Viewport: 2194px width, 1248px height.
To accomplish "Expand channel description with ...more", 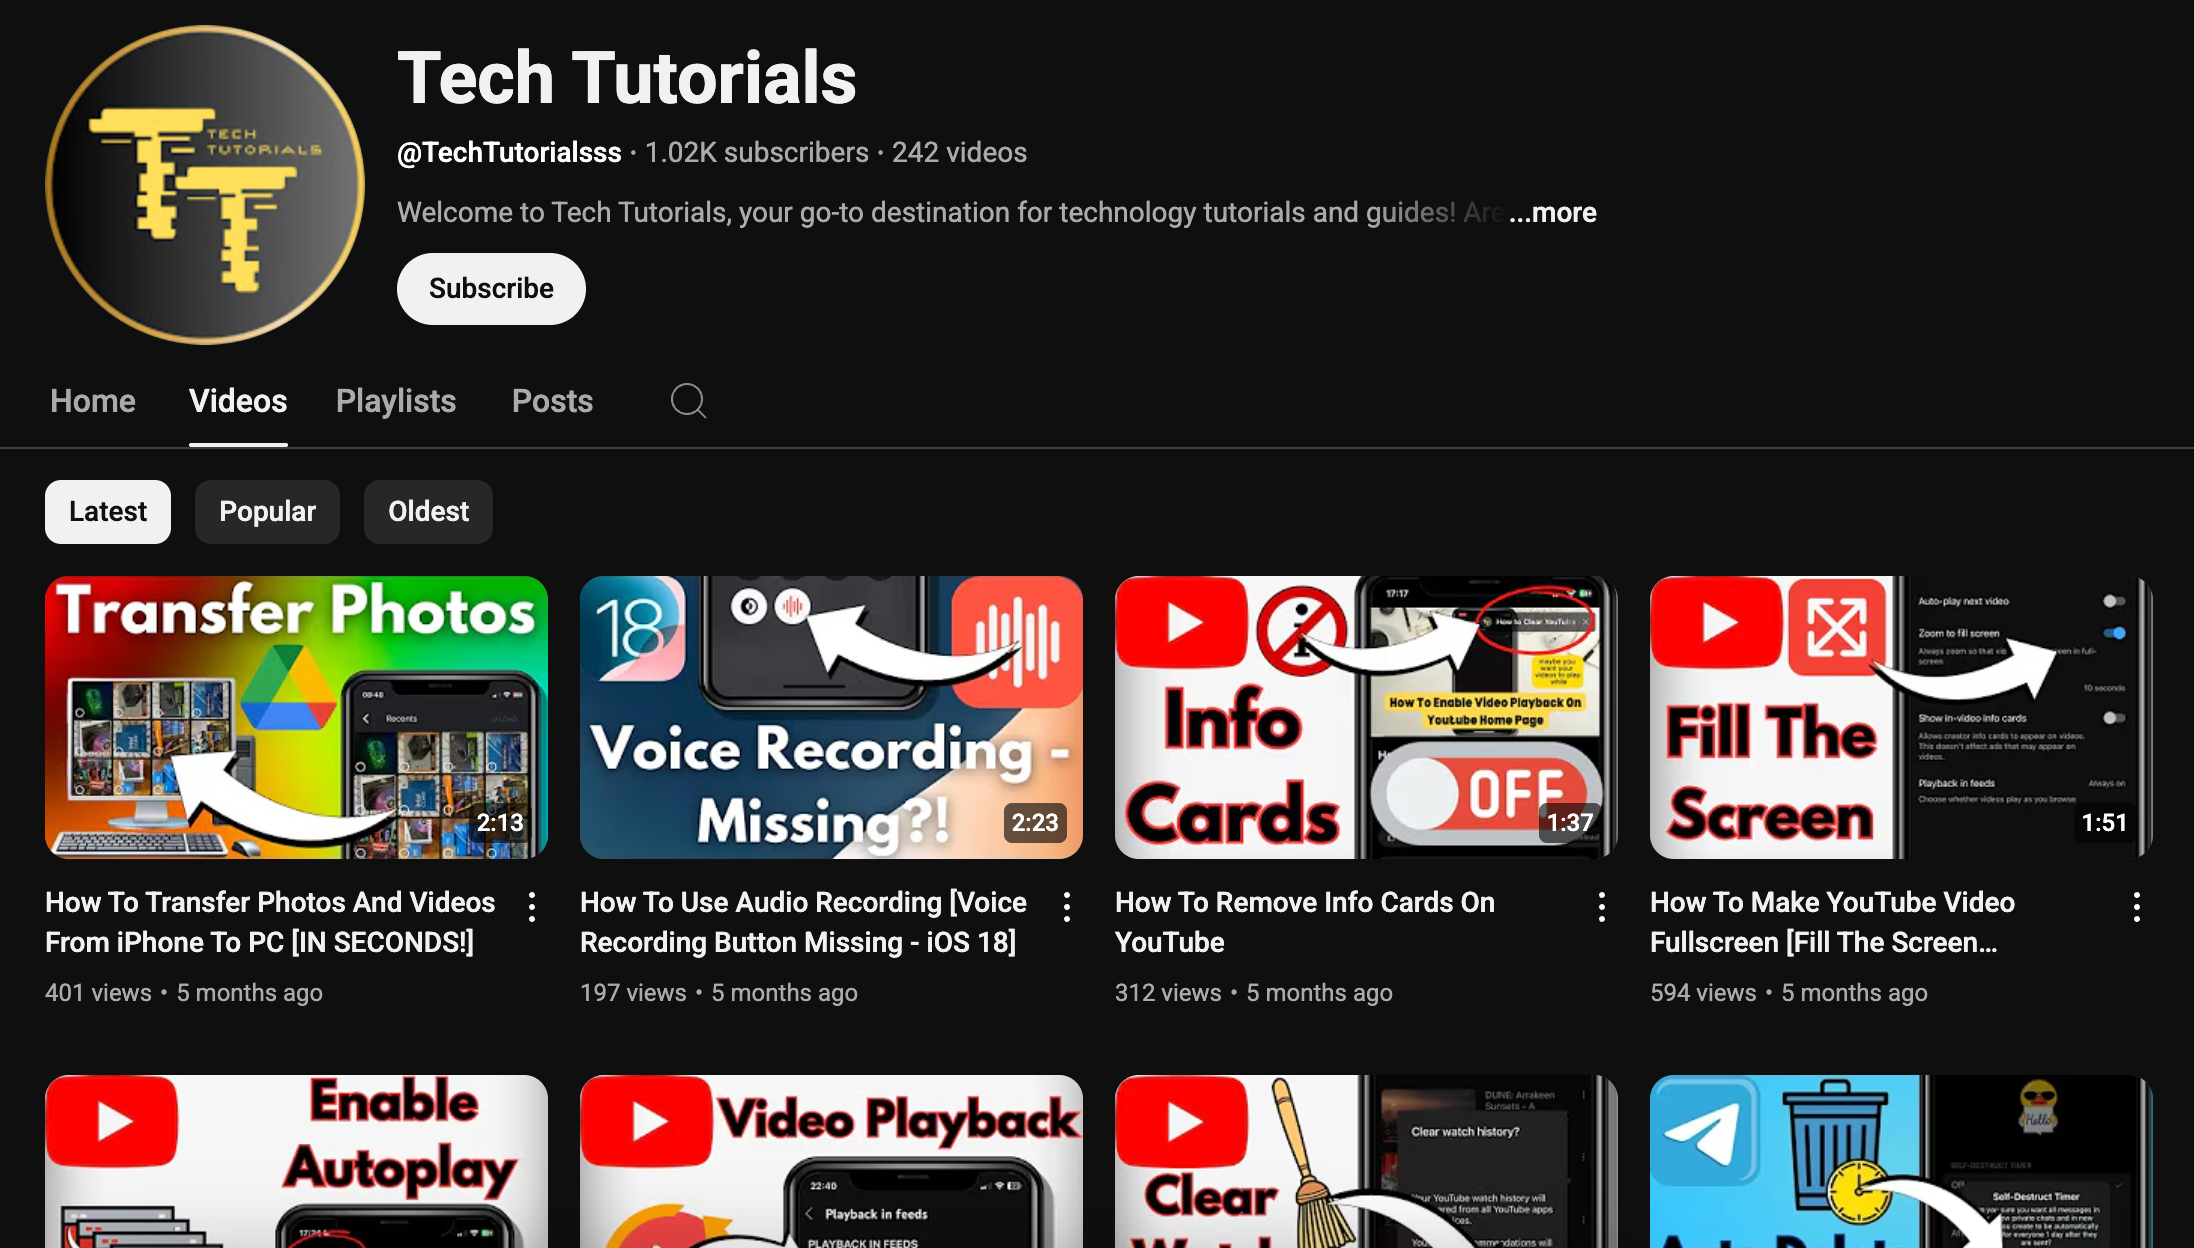I will (1553, 212).
